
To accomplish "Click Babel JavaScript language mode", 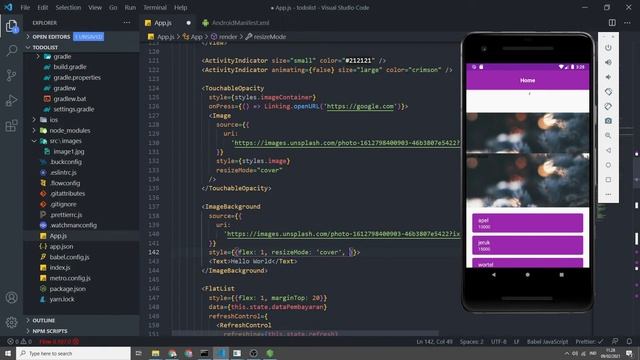I will point(547,341).
